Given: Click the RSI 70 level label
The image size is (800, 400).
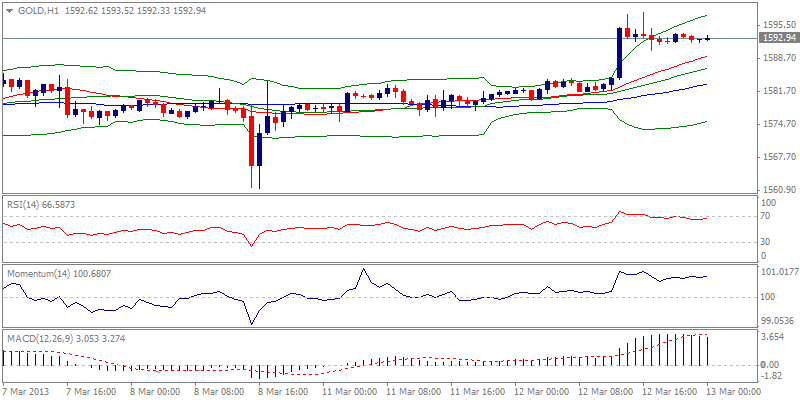Looking at the screenshot, I should pyautogui.click(x=768, y=216).
